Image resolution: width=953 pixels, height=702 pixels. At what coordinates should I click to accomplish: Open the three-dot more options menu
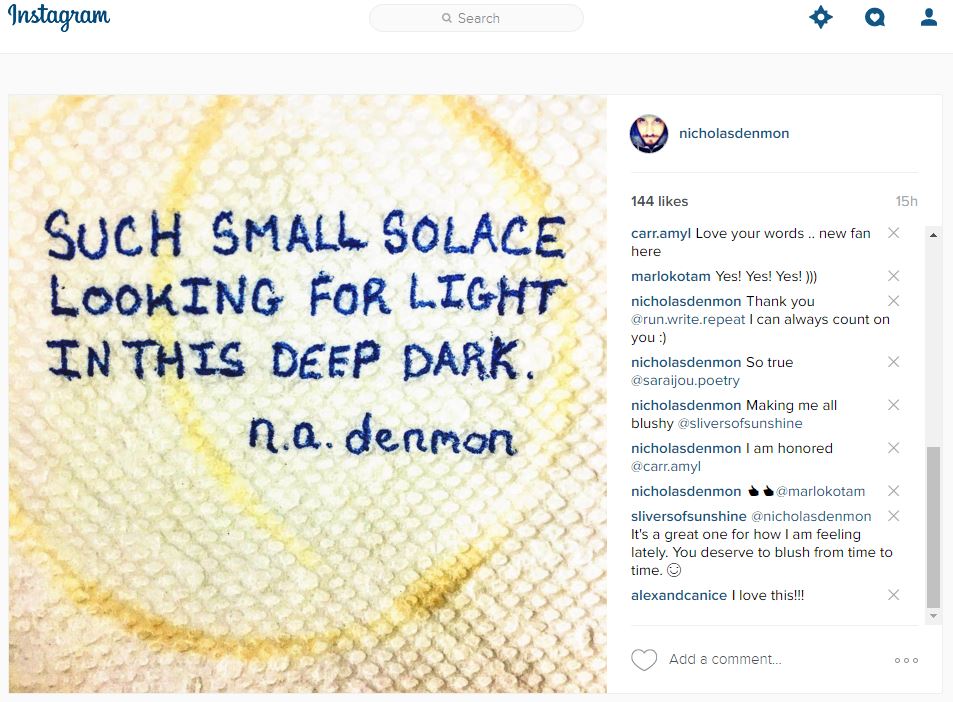[906, 660]
